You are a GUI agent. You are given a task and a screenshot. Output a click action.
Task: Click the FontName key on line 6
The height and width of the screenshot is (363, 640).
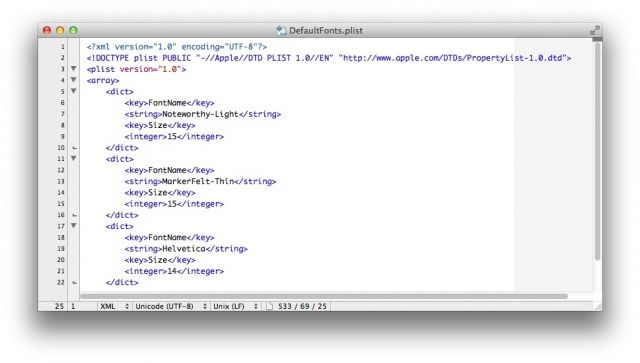(169, 103)
